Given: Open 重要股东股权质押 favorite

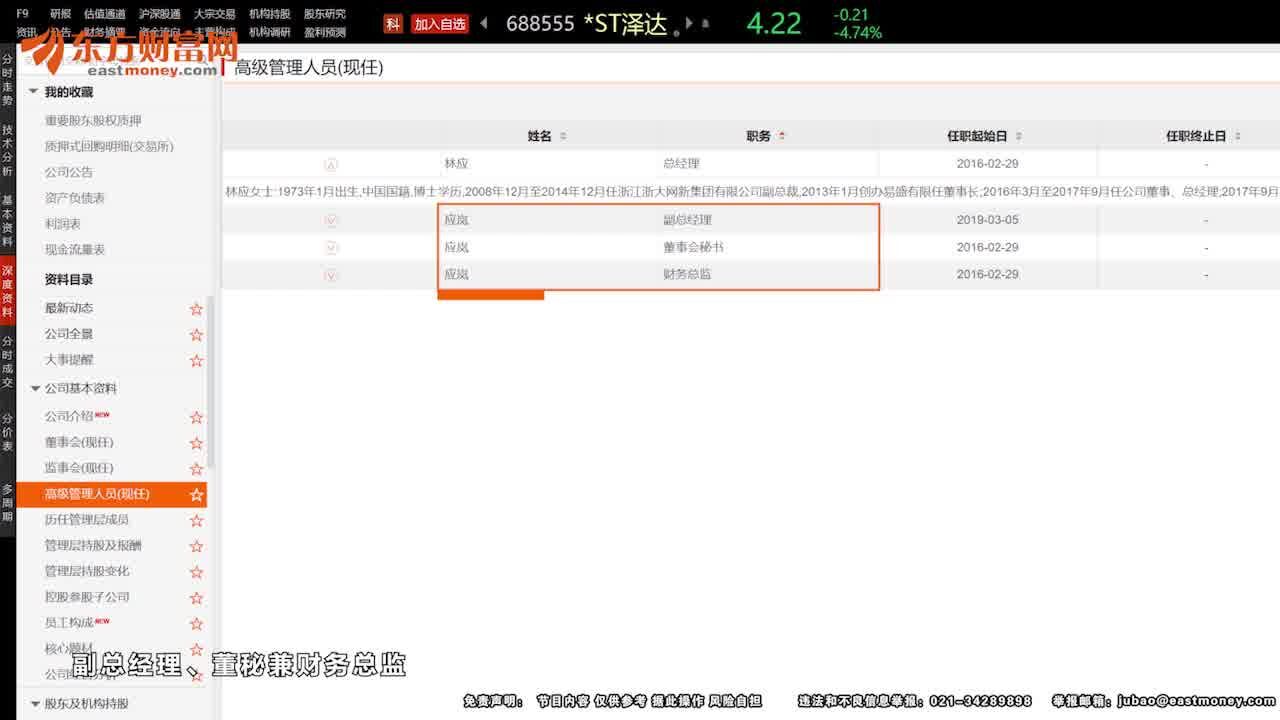Looking at the screenshot, I should (93, 121).
